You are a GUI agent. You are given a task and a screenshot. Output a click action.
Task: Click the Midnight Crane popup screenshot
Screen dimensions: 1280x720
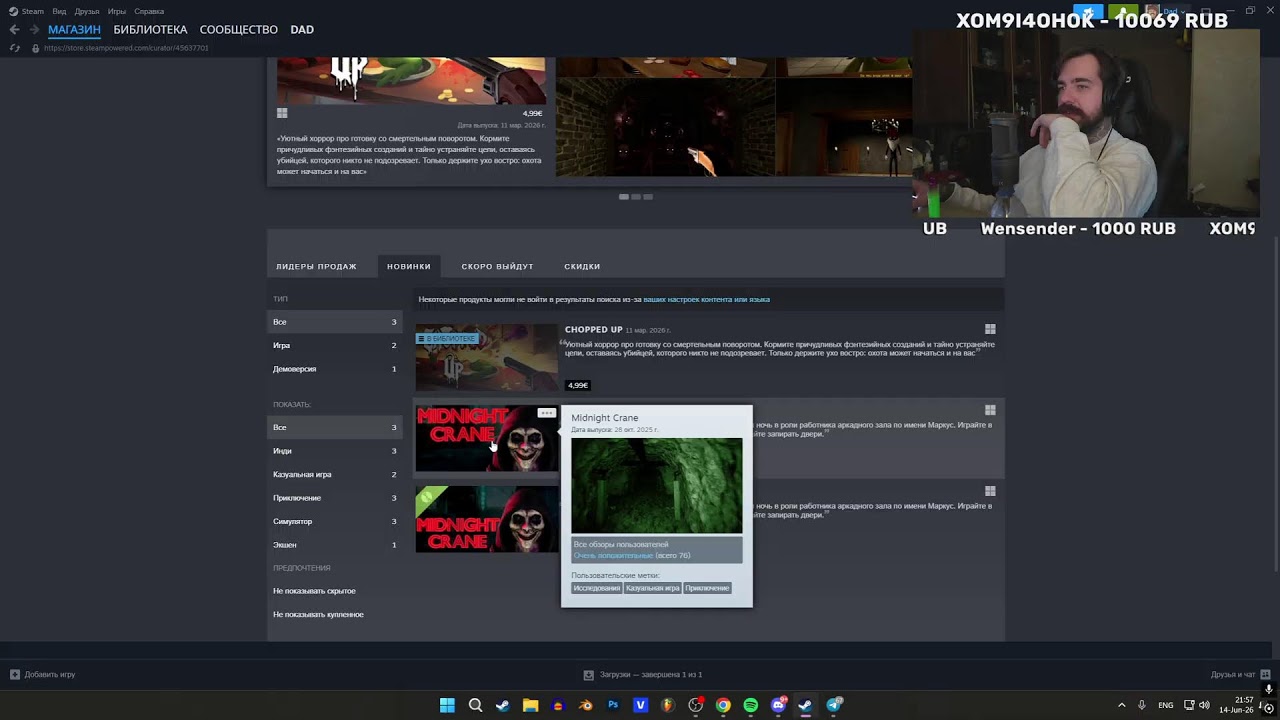[657, 485]
